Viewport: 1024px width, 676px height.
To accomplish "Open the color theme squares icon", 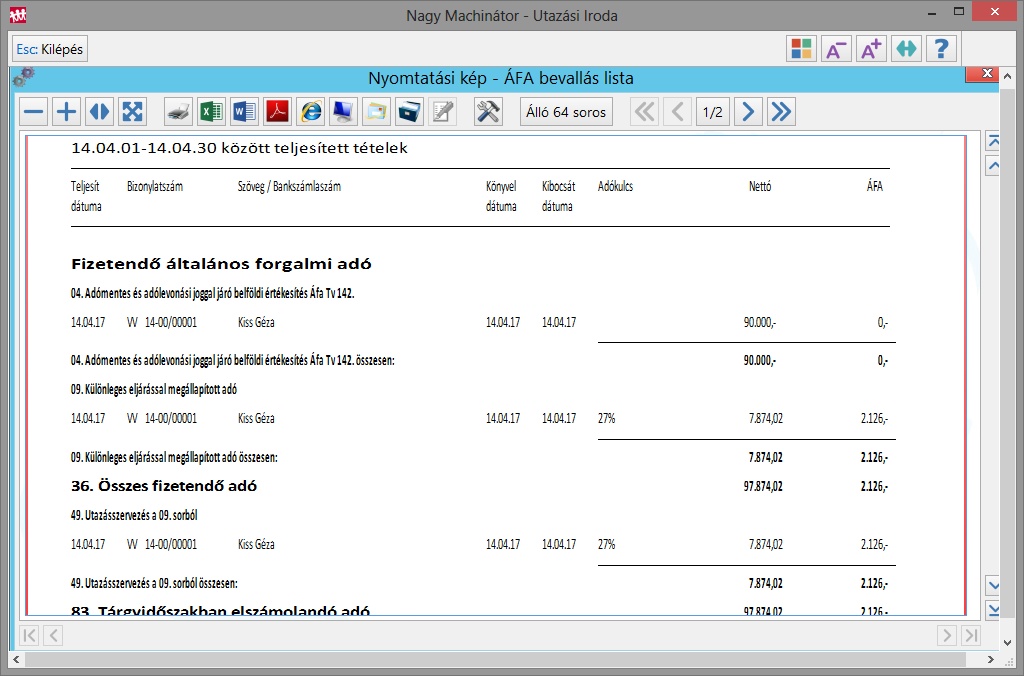I will pyautogui.click(x=801, y=49).
